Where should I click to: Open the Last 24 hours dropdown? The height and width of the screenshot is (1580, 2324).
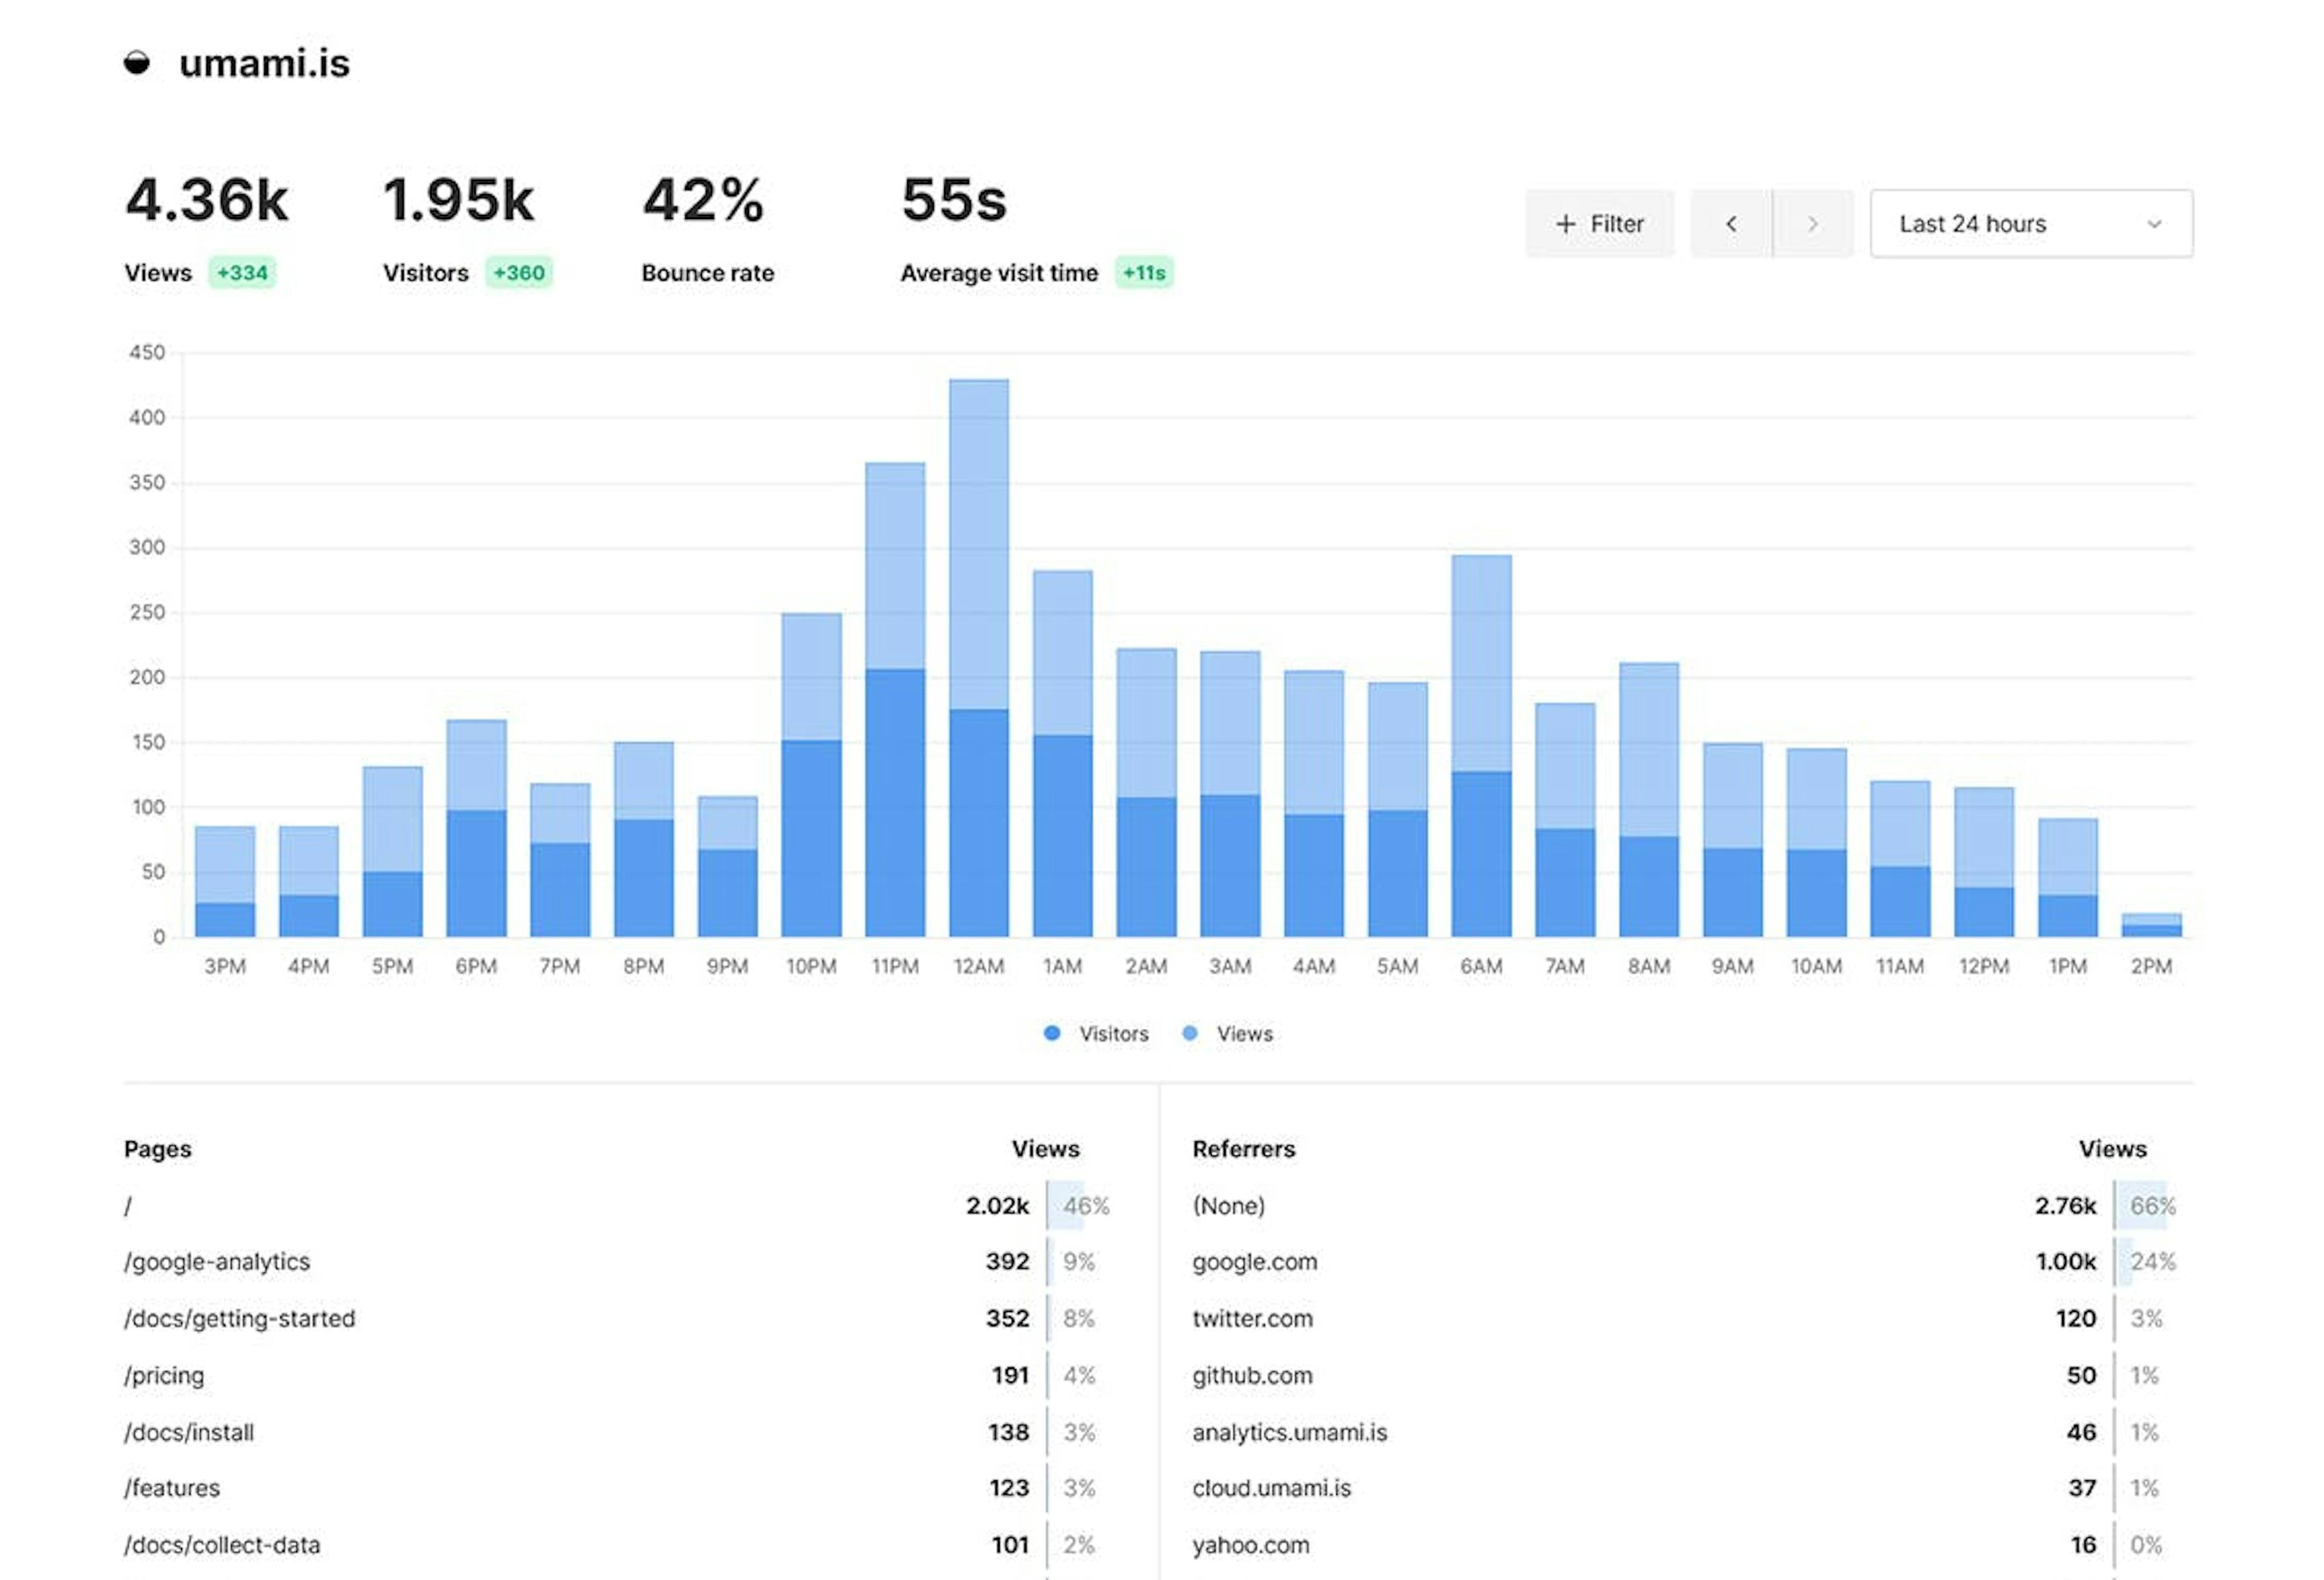tap(2031, 224)
